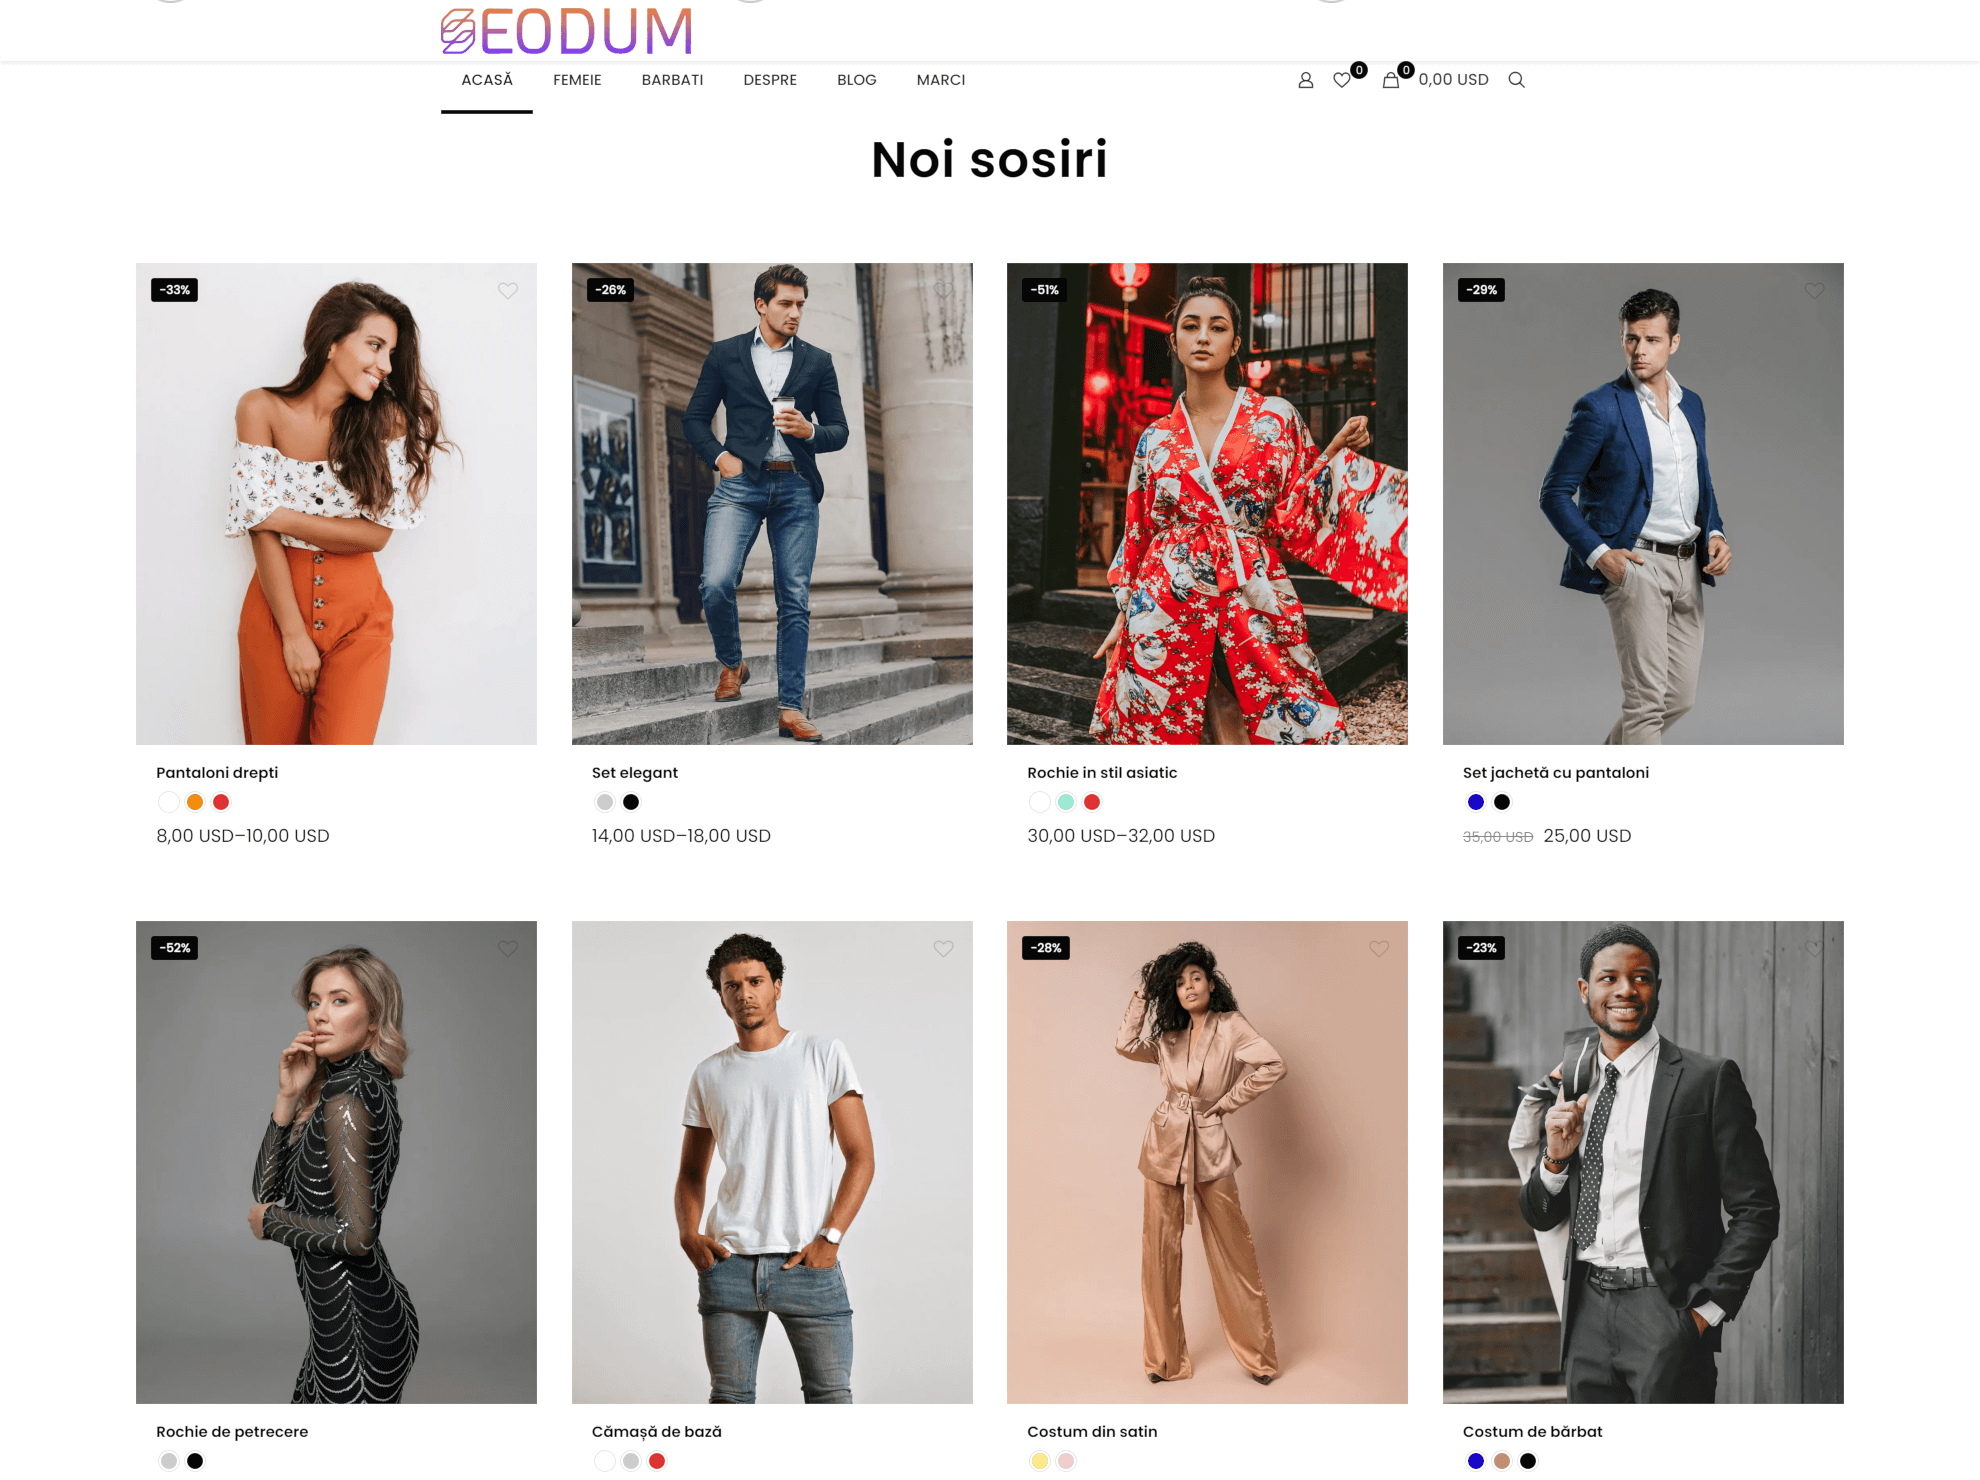This screenshot has width=1980, height=1480.
Task: Add Cămașă de bază to wishlist
Action: click(x=943, y=948)
